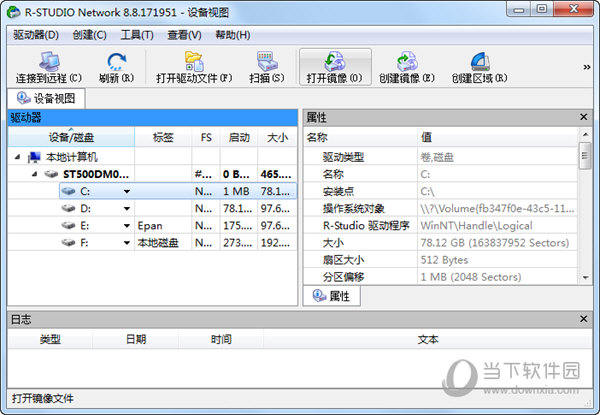Click properties scrollbar down arrow
Image resolution: width=600 pixels, height=415 pixels.
[585, 278]
